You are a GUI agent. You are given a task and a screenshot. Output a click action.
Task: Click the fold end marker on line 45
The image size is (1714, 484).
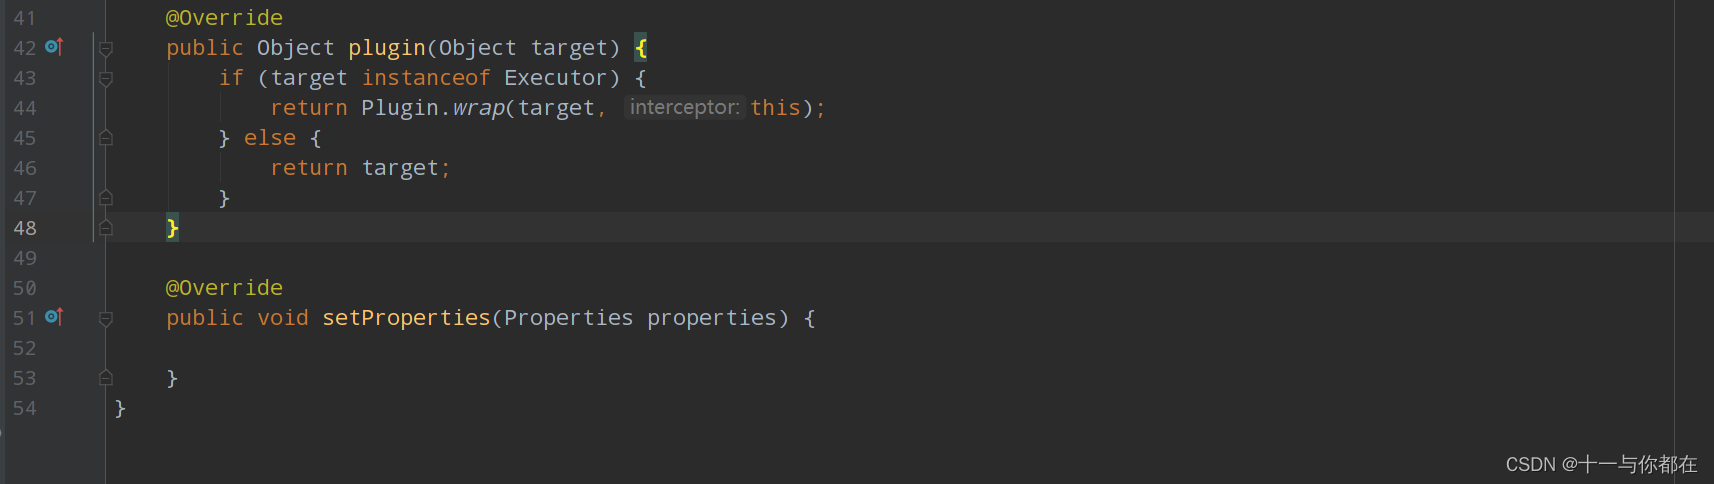coord(106,138)
